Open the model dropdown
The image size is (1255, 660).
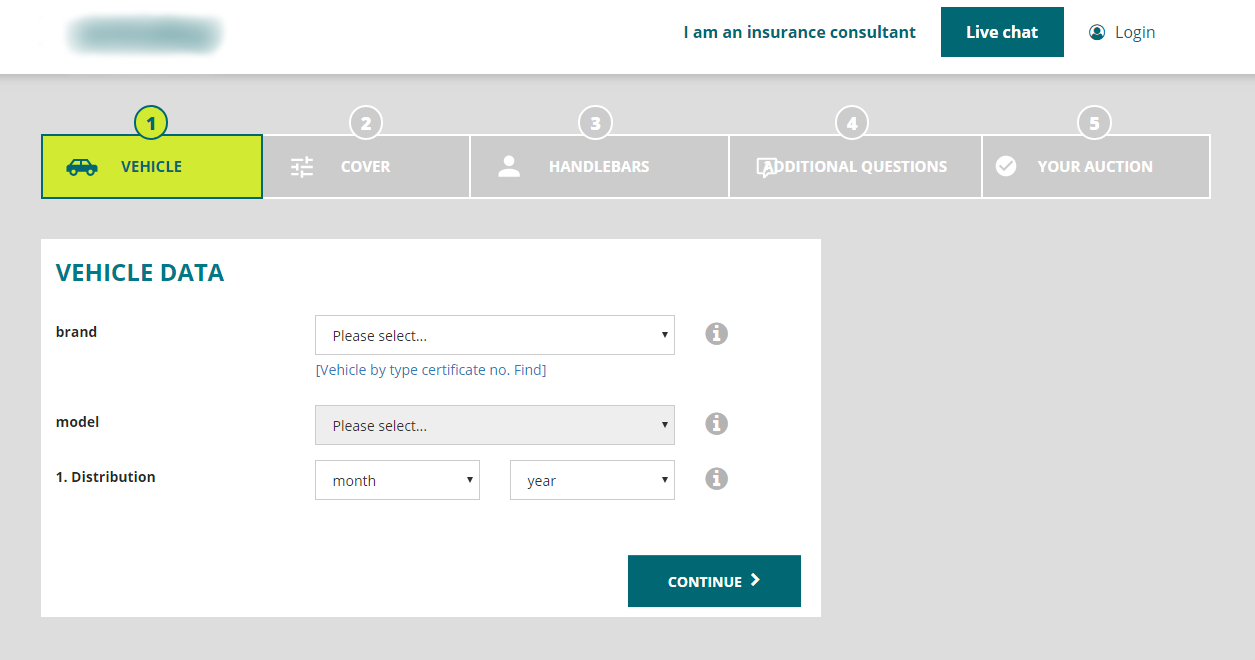click(x=494, y=426)
